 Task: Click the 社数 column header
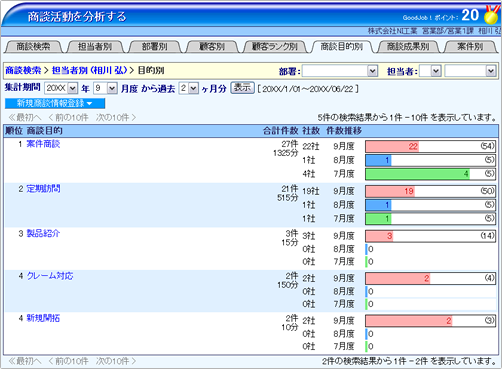pos(311,131)
